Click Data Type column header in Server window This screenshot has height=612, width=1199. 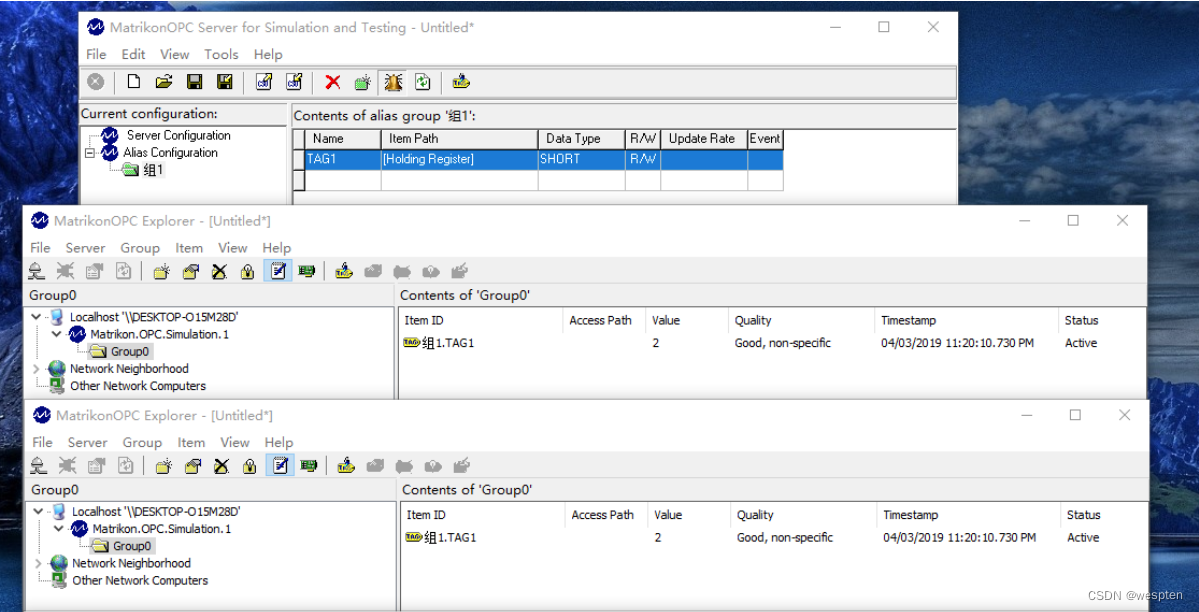[x=582, y=138]
